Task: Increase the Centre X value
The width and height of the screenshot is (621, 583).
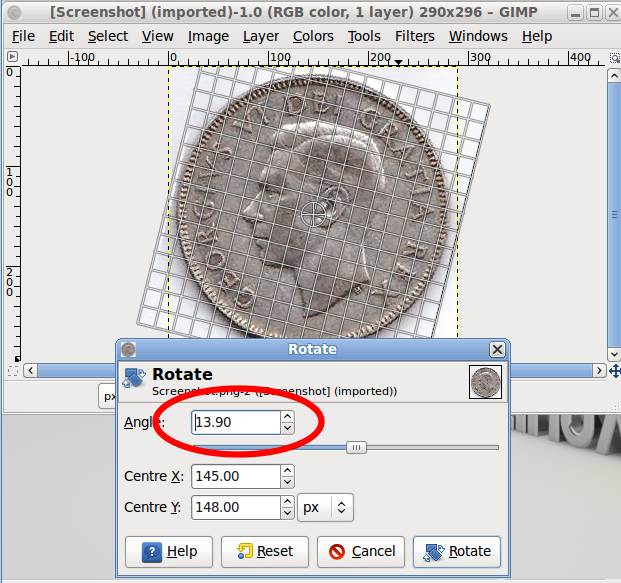Action: tap(288, 470)
